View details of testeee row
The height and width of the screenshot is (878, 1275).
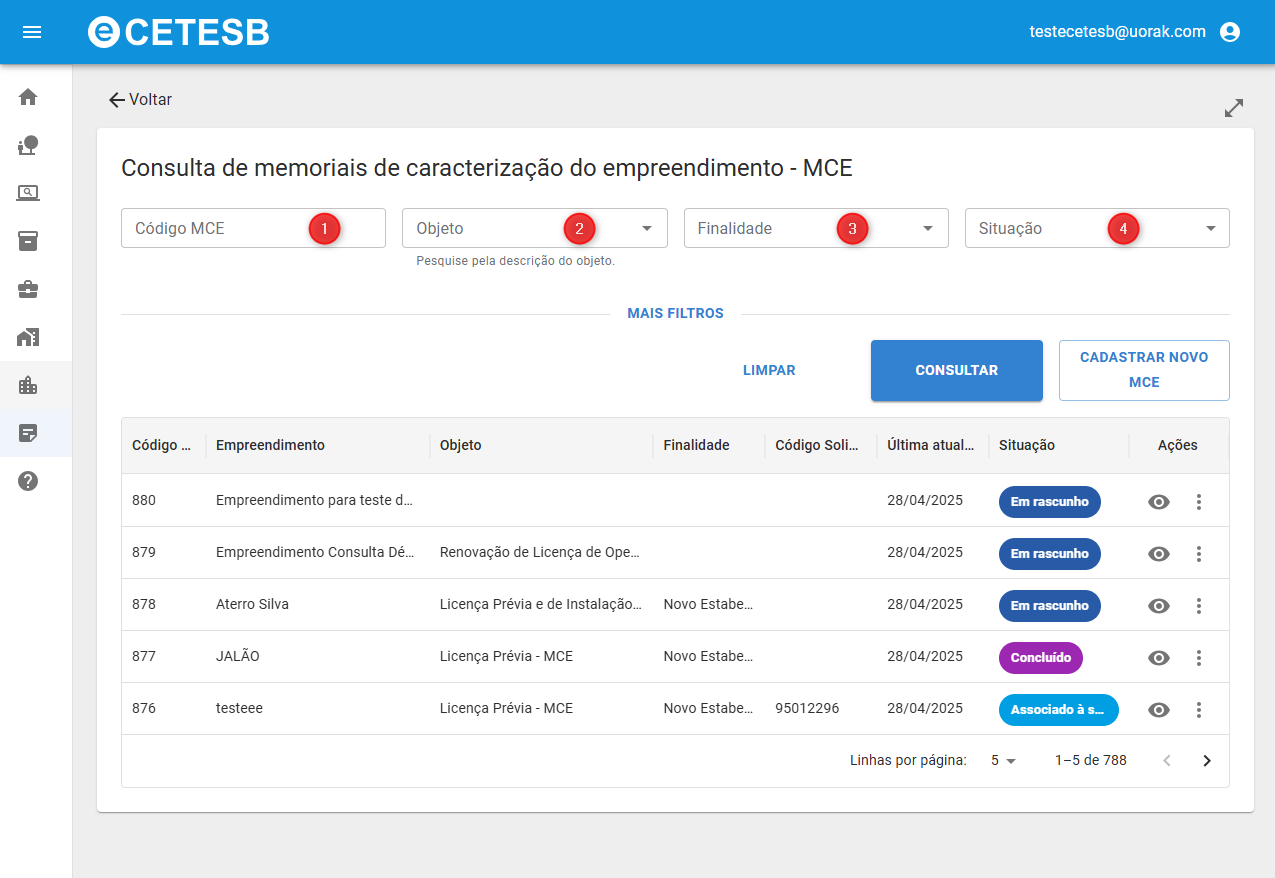(1159, 710)
